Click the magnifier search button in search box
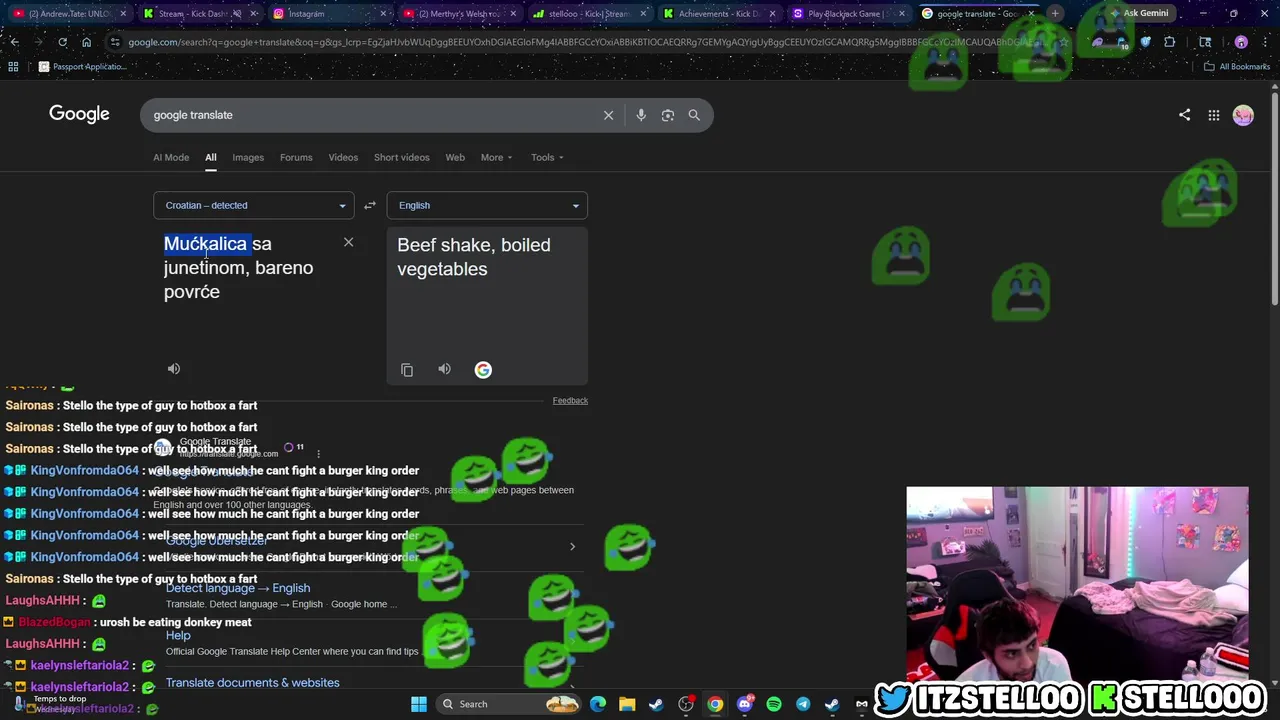The height and width of the screenshot is (720, 1280). click(x=694, y=115)
